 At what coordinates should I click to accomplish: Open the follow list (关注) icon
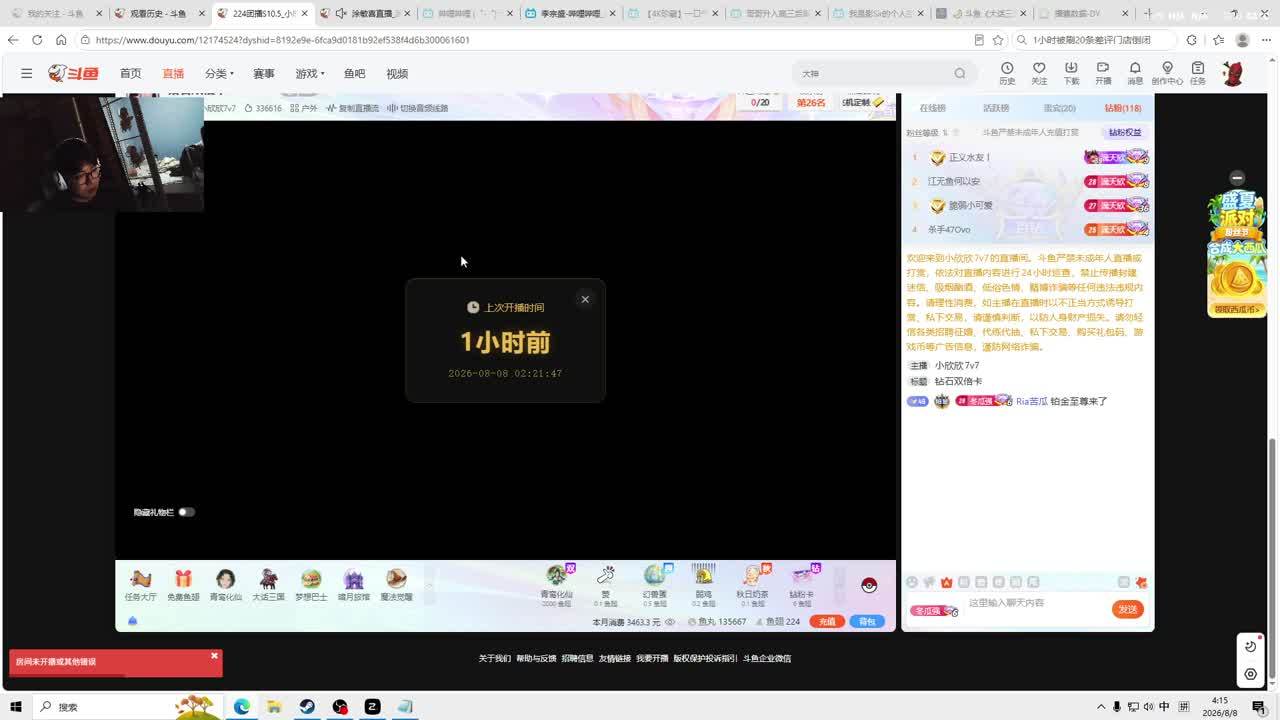tap(1039, 73)
